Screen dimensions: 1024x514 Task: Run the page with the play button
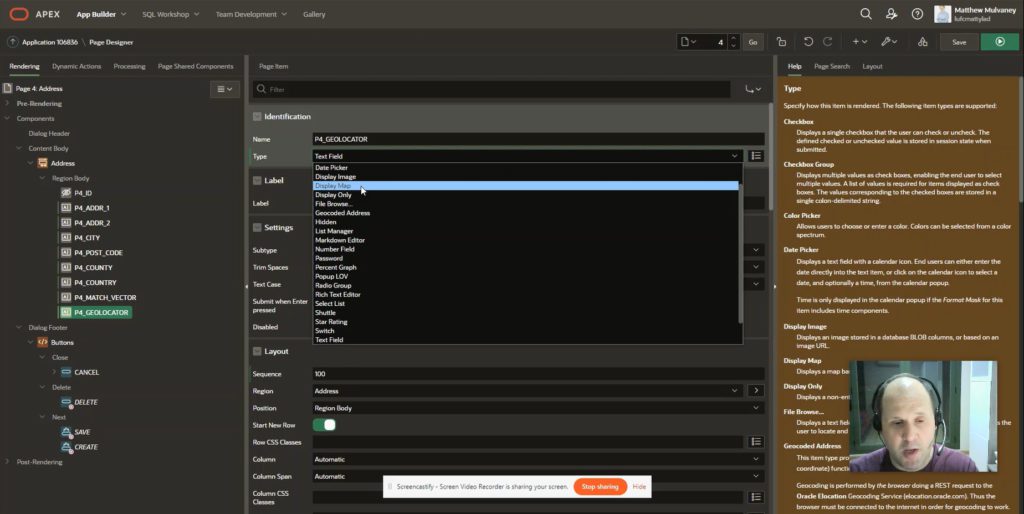click(x=999, y=42)
